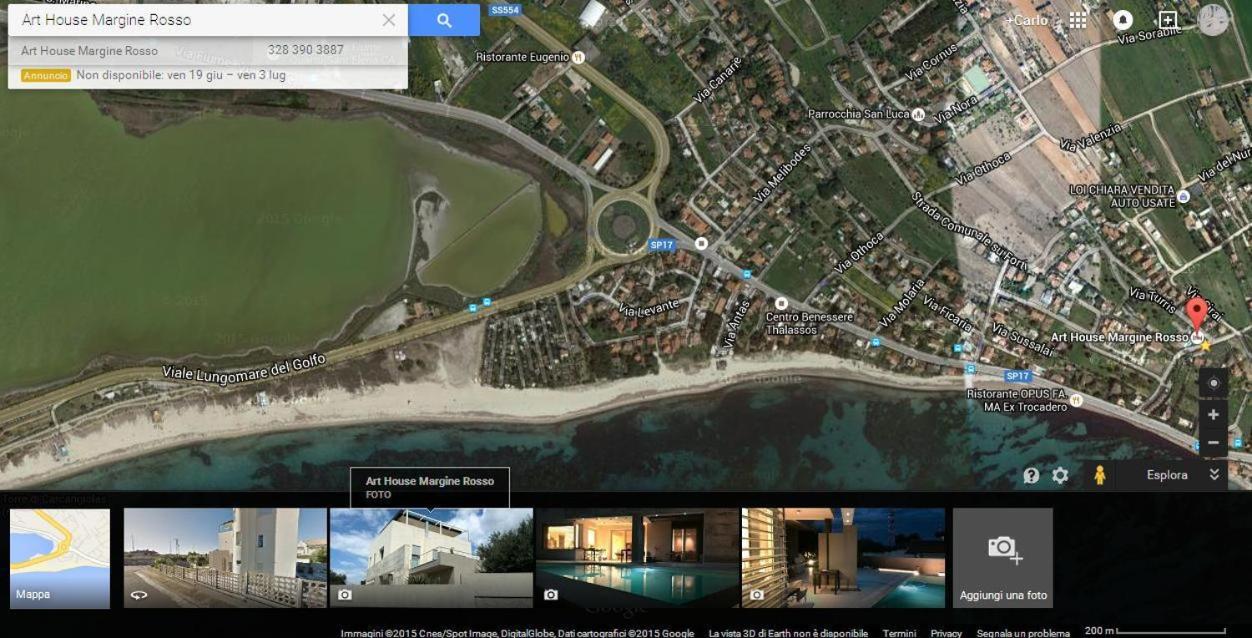Click Segnala un problema link
The image size is (1252, 638).
pyautogui.click(x=1023, y=633)
